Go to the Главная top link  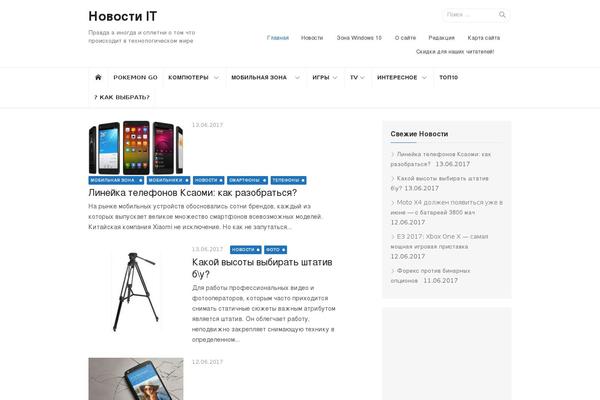(278, 38)
